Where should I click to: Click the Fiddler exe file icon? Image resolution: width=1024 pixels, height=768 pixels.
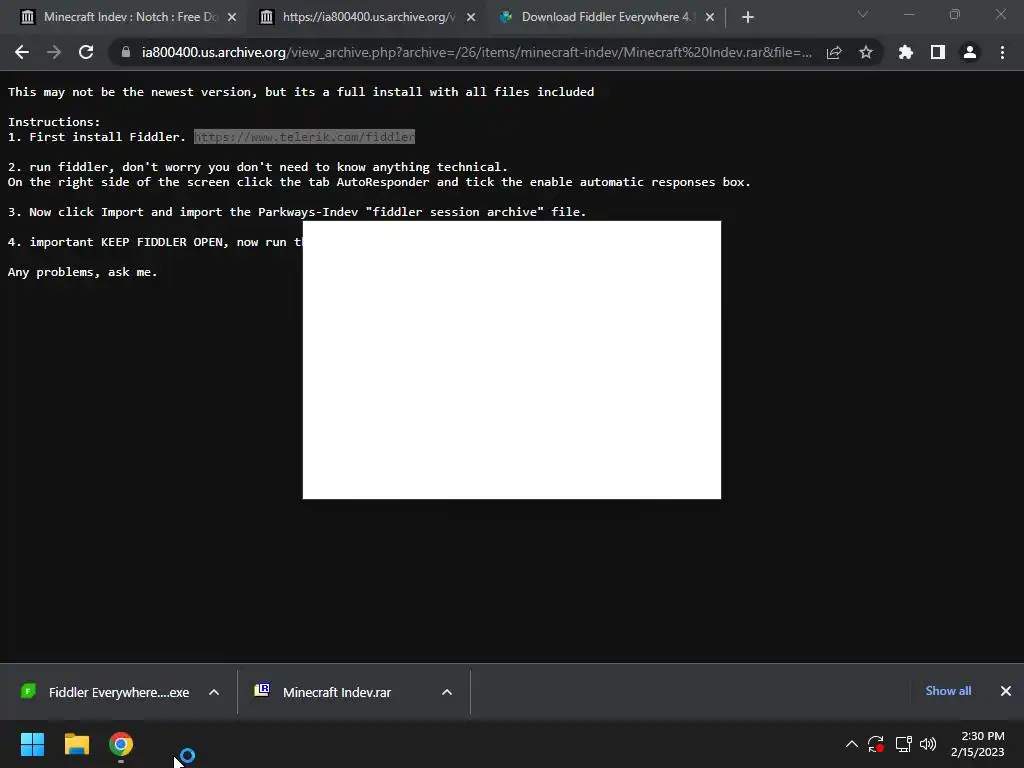[x=28, y=691]
